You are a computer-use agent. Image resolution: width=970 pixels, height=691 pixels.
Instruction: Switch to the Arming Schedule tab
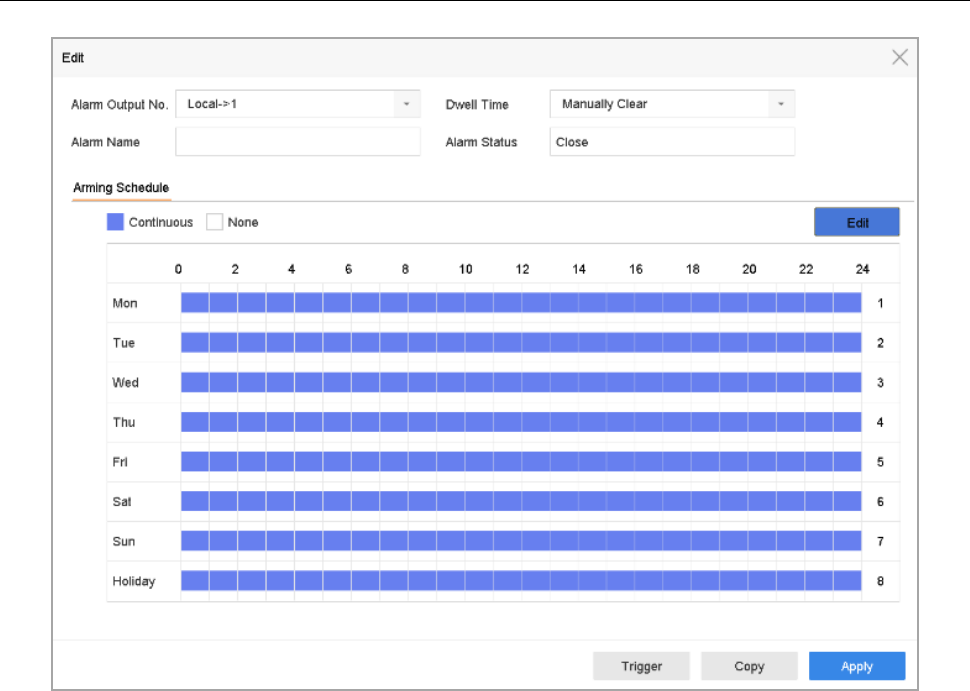[x=121, y=188]
